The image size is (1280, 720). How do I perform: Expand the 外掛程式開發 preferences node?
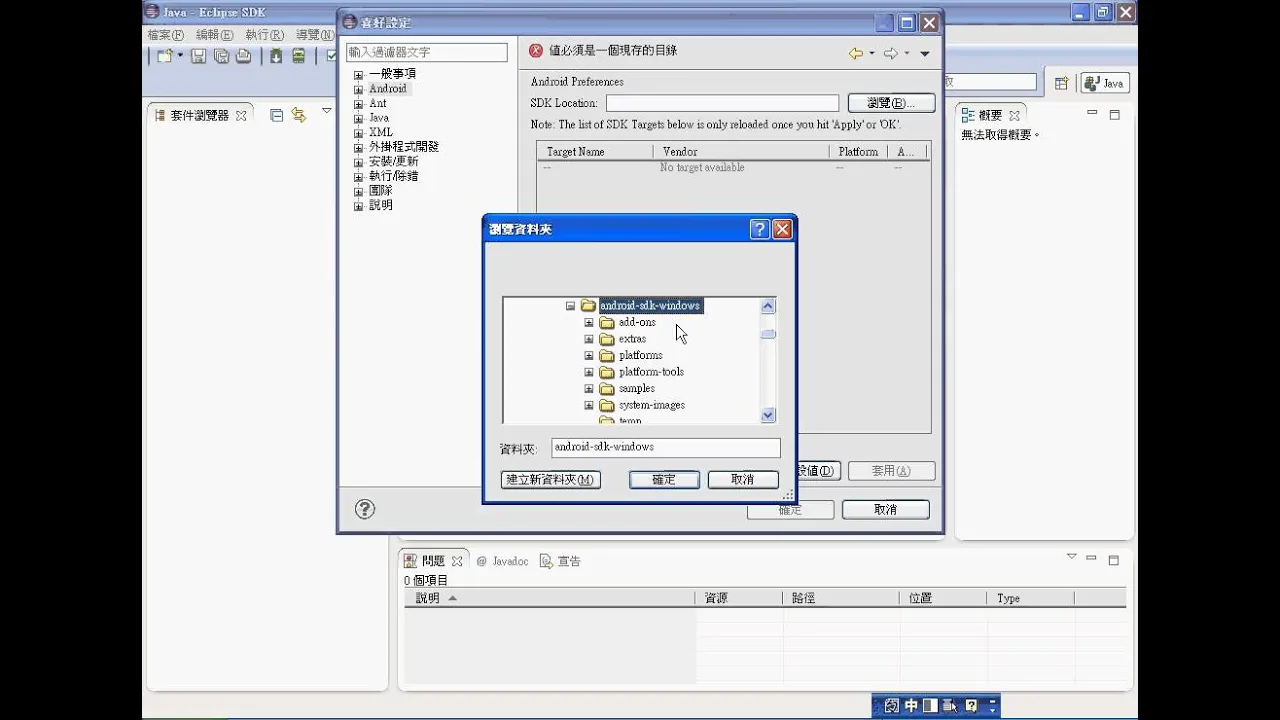coord(358,148)
